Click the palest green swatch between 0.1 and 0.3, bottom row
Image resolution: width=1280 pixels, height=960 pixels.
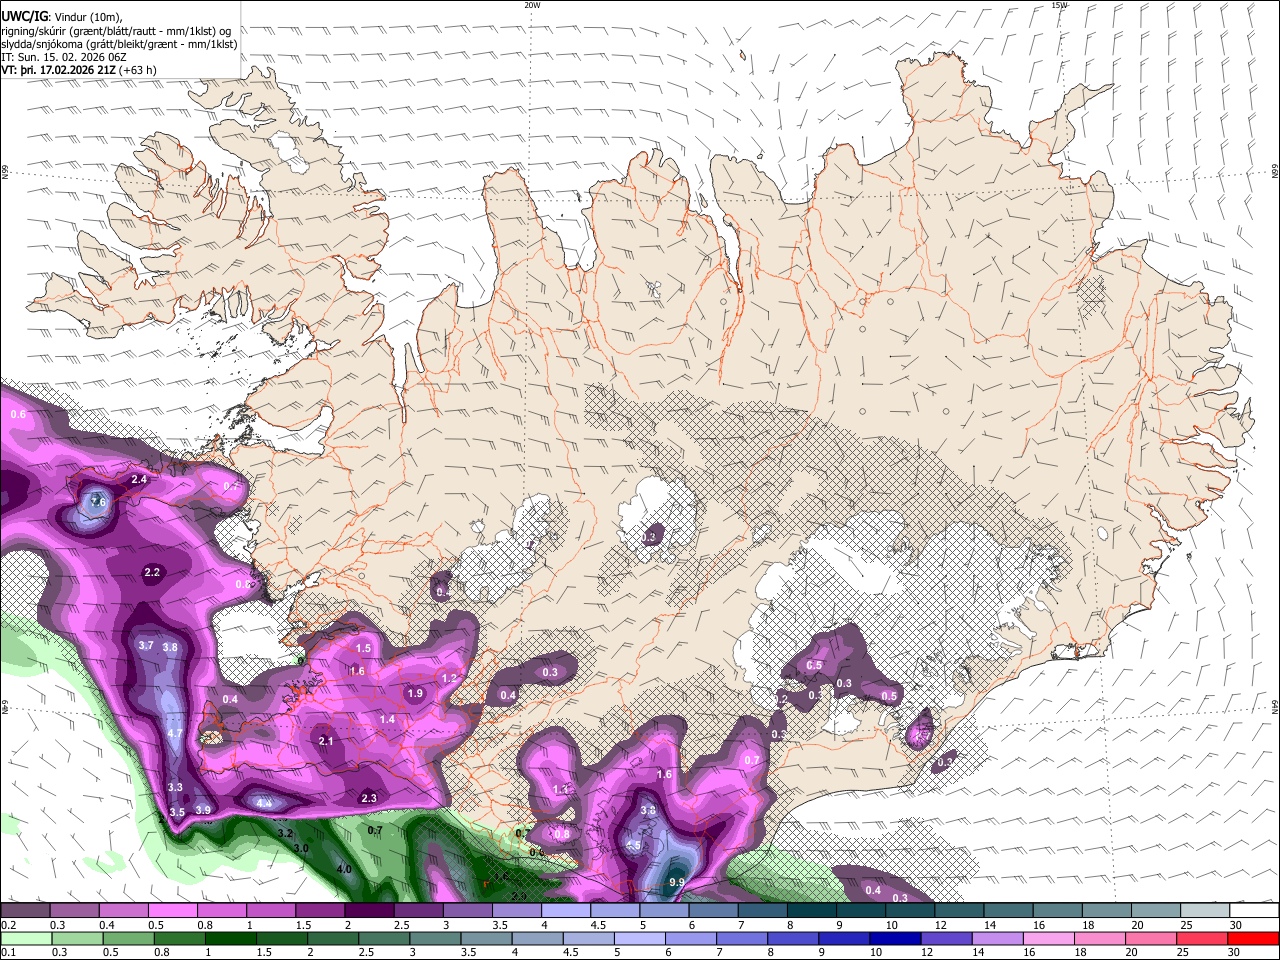tap(25, 938)
